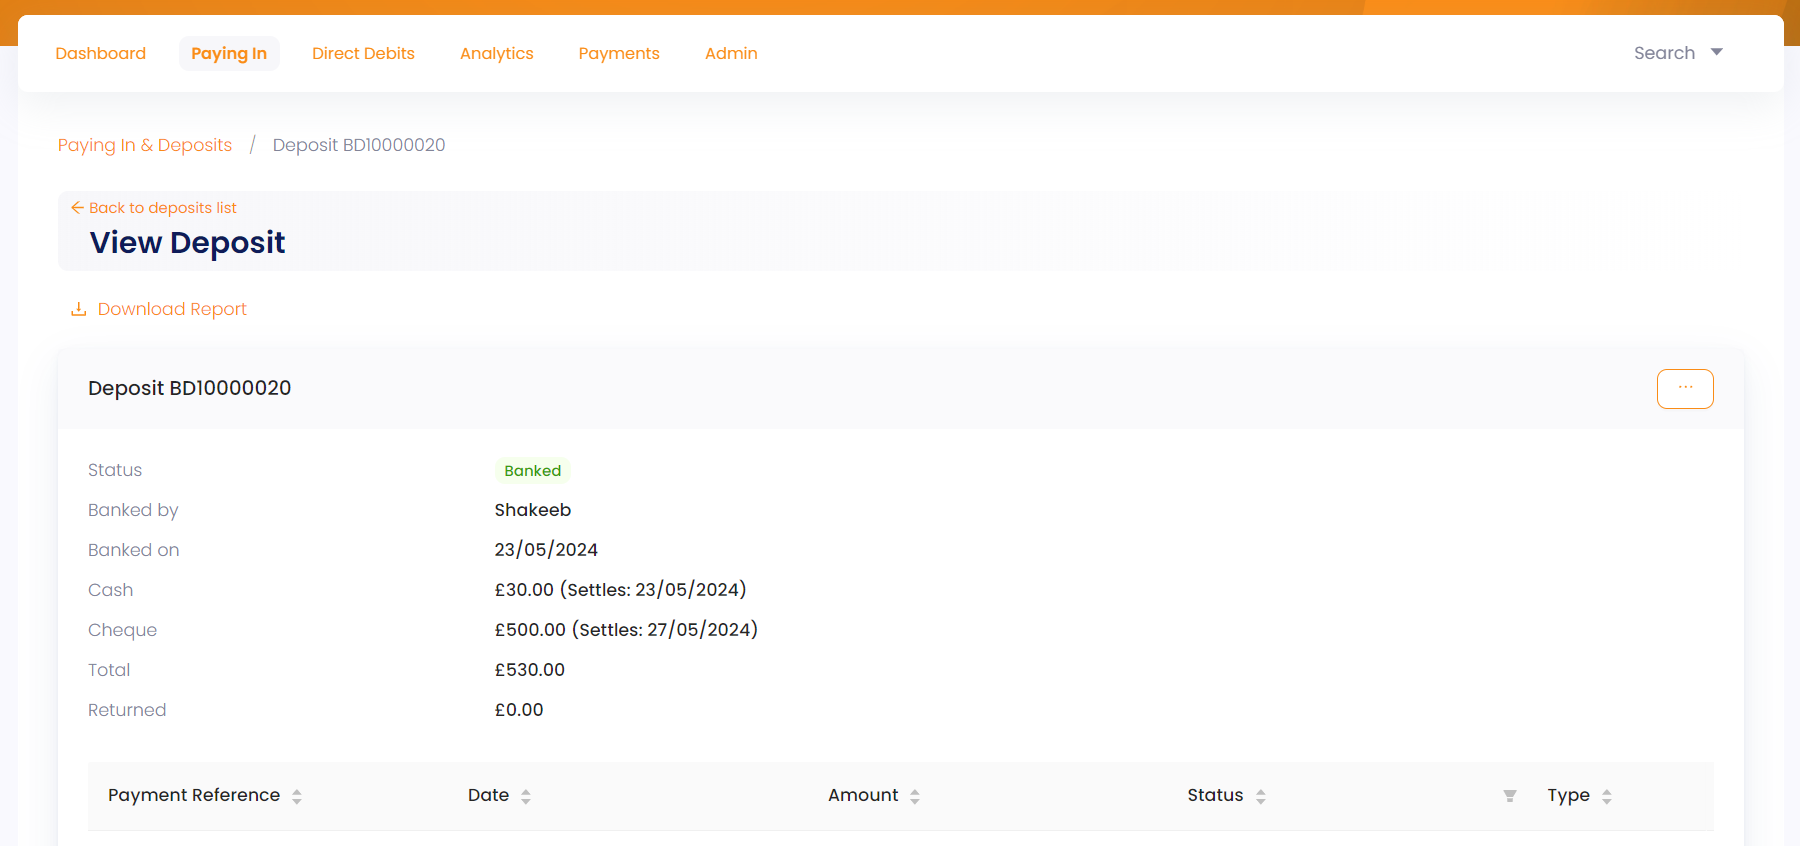
Task: Open the Admin section
Action: click(x=731, y=53)
